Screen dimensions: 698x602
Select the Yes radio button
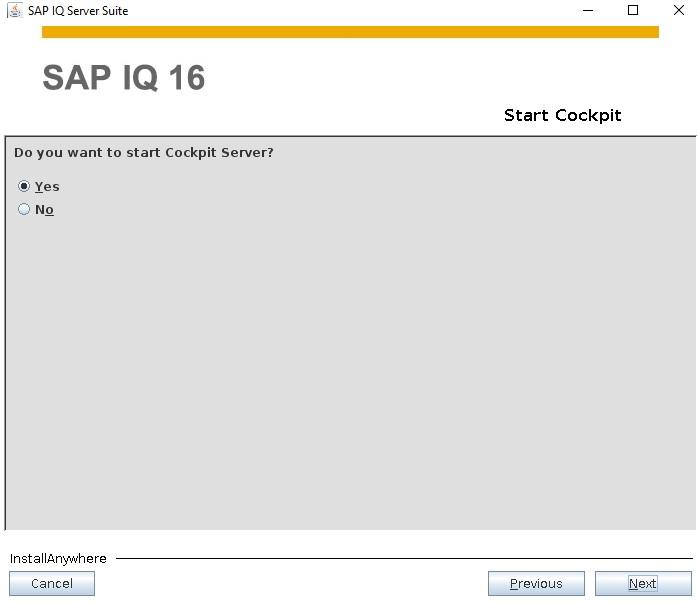pos(24,186)
